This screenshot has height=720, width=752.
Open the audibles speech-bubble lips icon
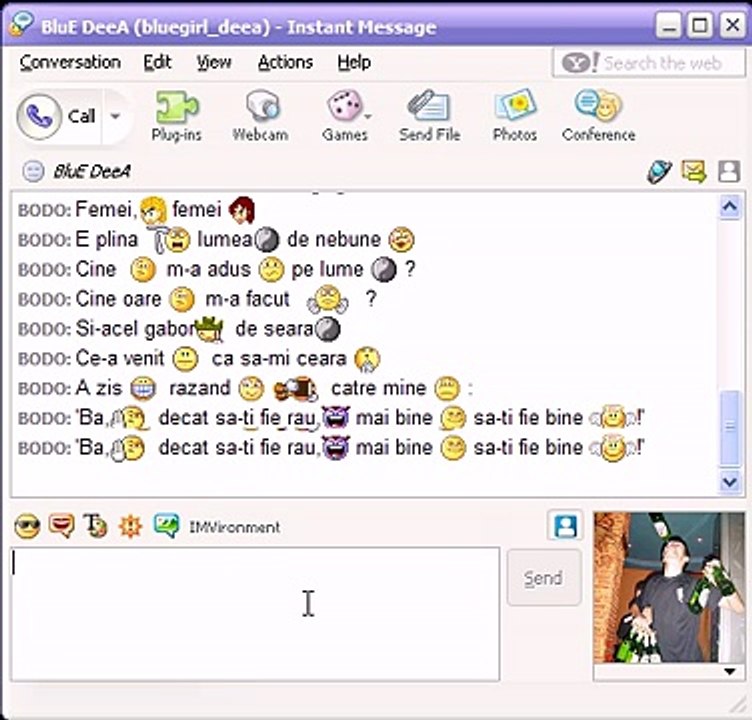point(62,526)
